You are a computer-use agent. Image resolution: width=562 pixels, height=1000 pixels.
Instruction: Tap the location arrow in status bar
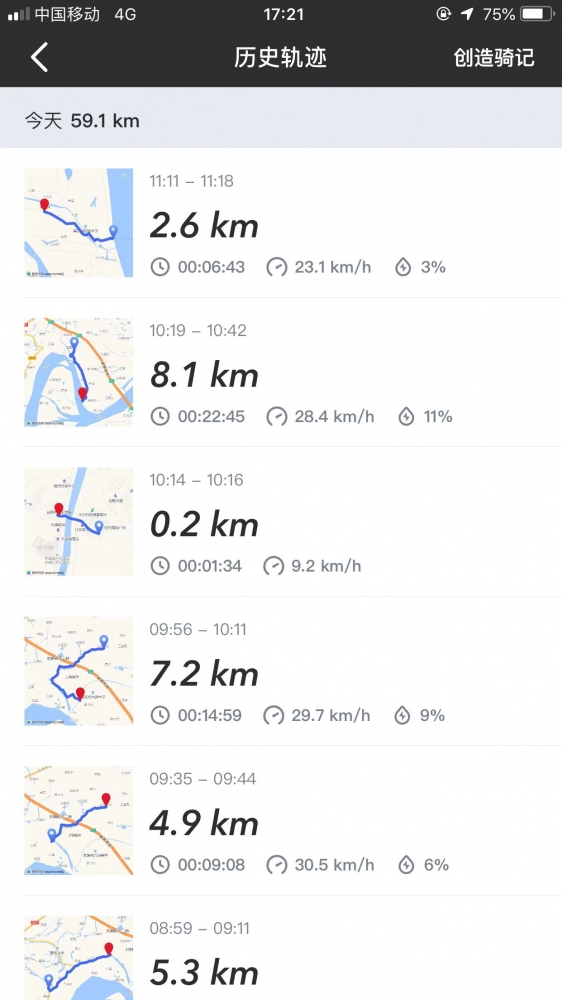(x=468, y=14)
